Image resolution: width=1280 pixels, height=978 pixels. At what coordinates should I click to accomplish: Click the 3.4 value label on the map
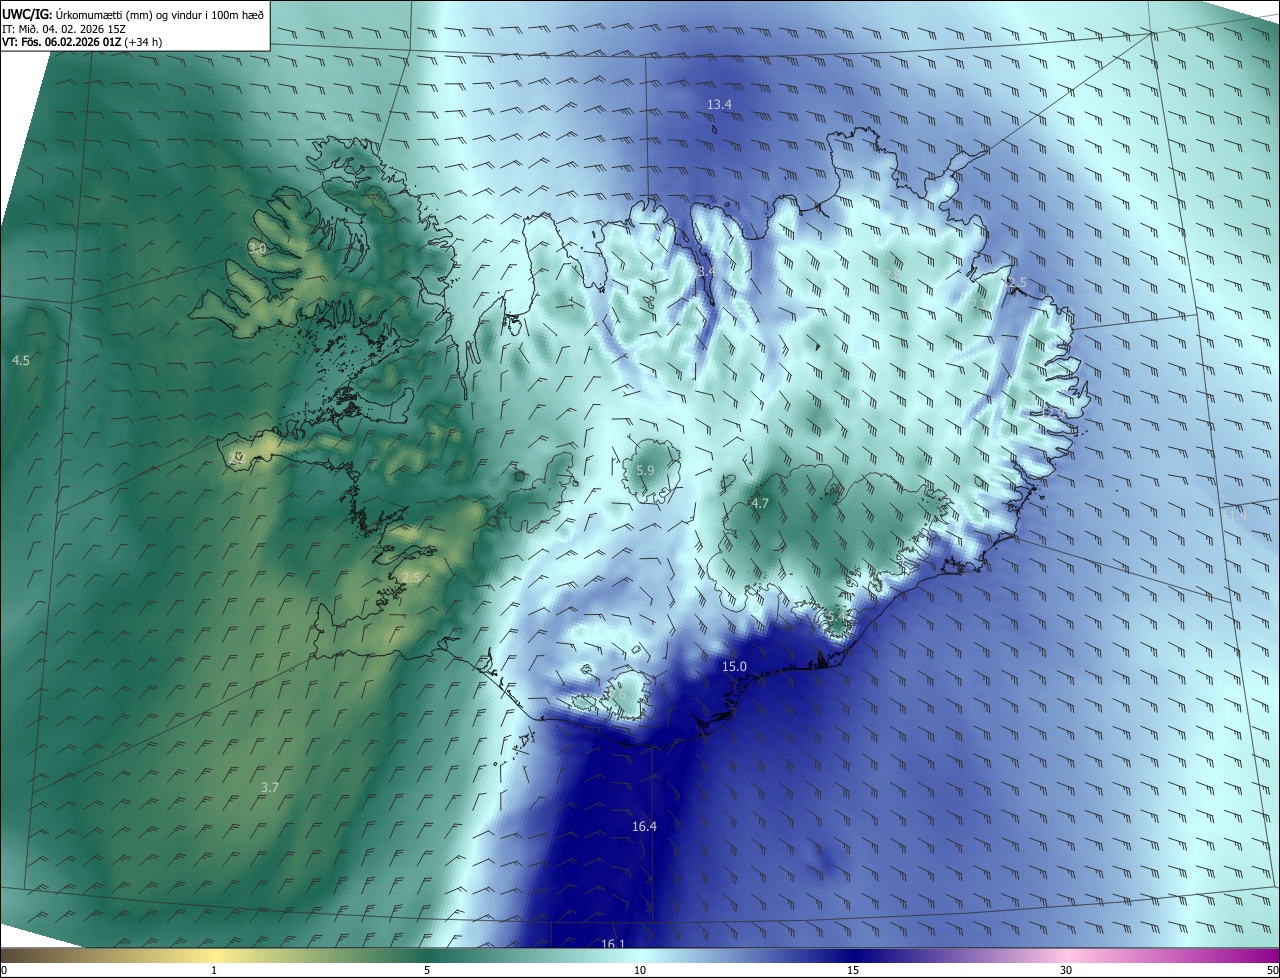[x=706, y=271]
